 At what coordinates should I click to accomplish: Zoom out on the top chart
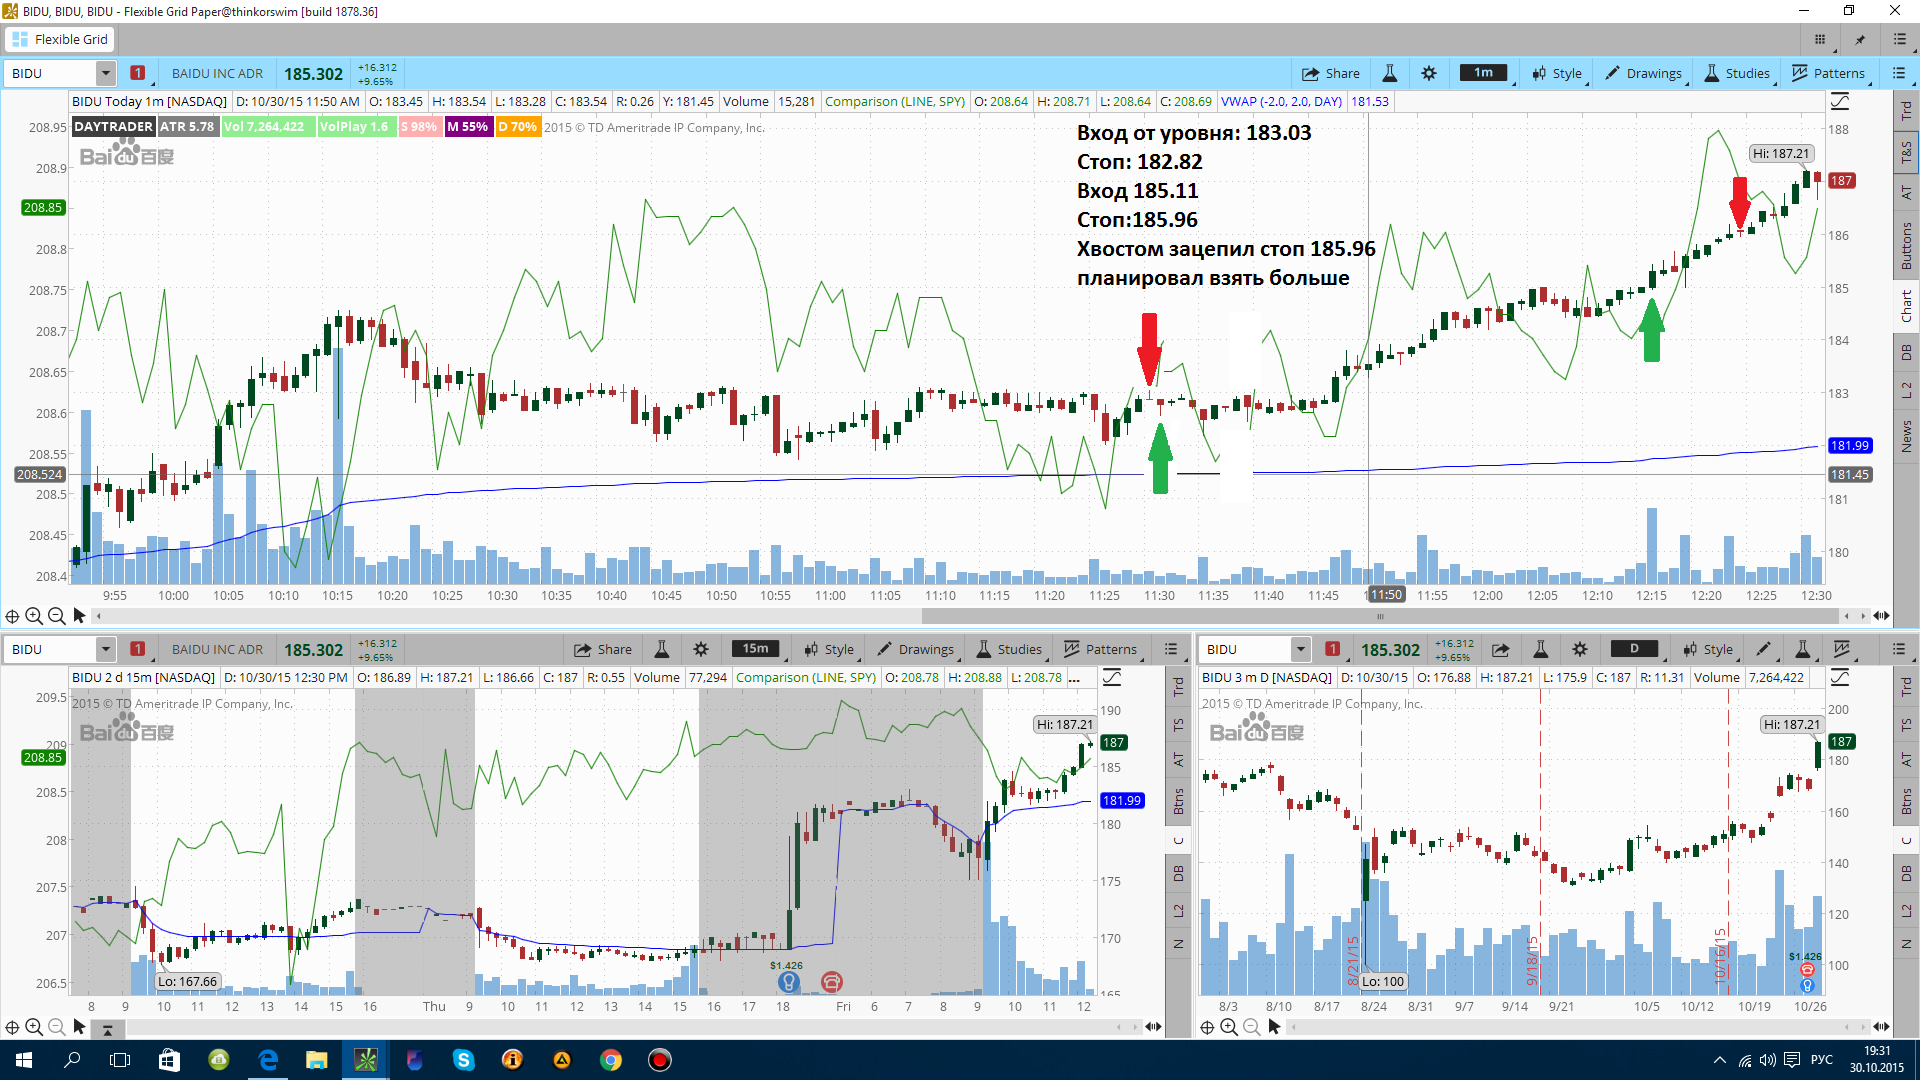(57, 616)
